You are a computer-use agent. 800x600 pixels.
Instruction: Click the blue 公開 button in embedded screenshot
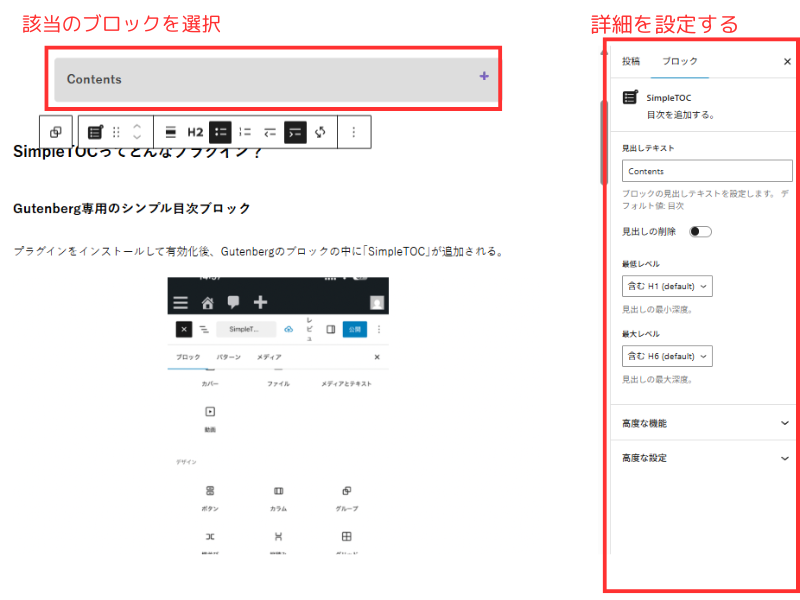tap(355, 329)
